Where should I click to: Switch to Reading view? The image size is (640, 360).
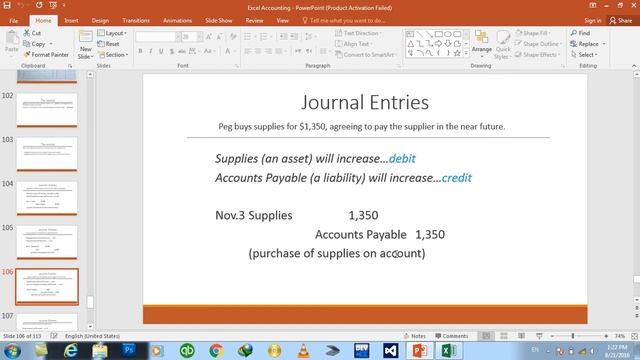click(x=522, y=336)
